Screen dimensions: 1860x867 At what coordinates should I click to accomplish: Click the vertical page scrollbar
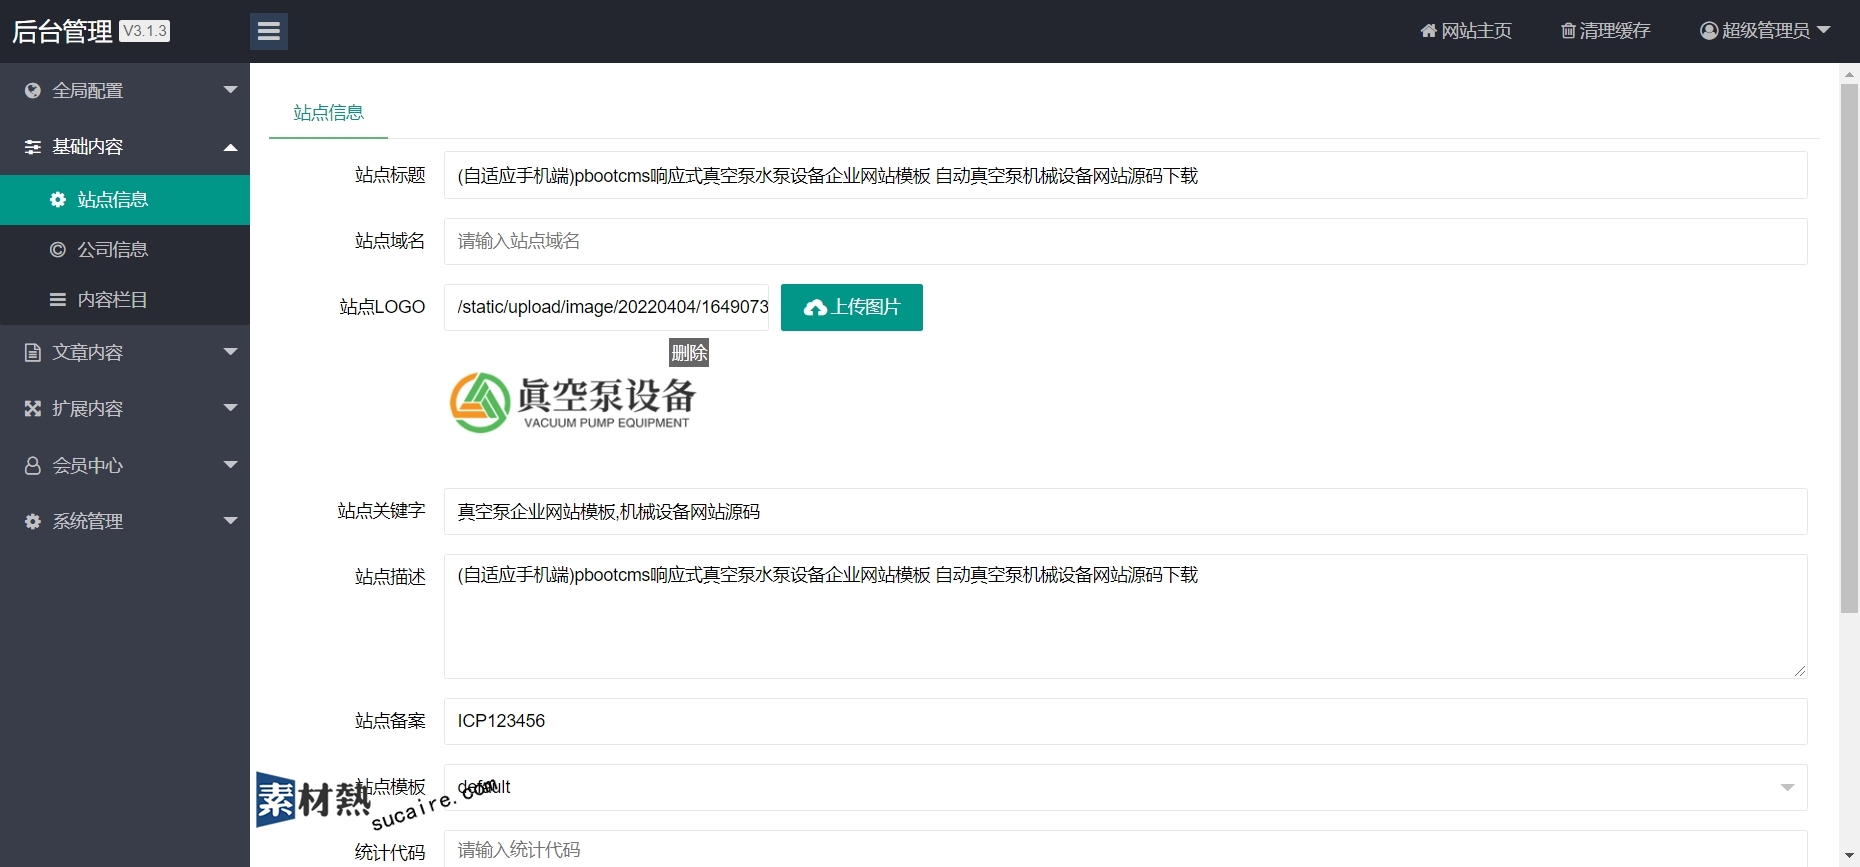(1849, 350)
